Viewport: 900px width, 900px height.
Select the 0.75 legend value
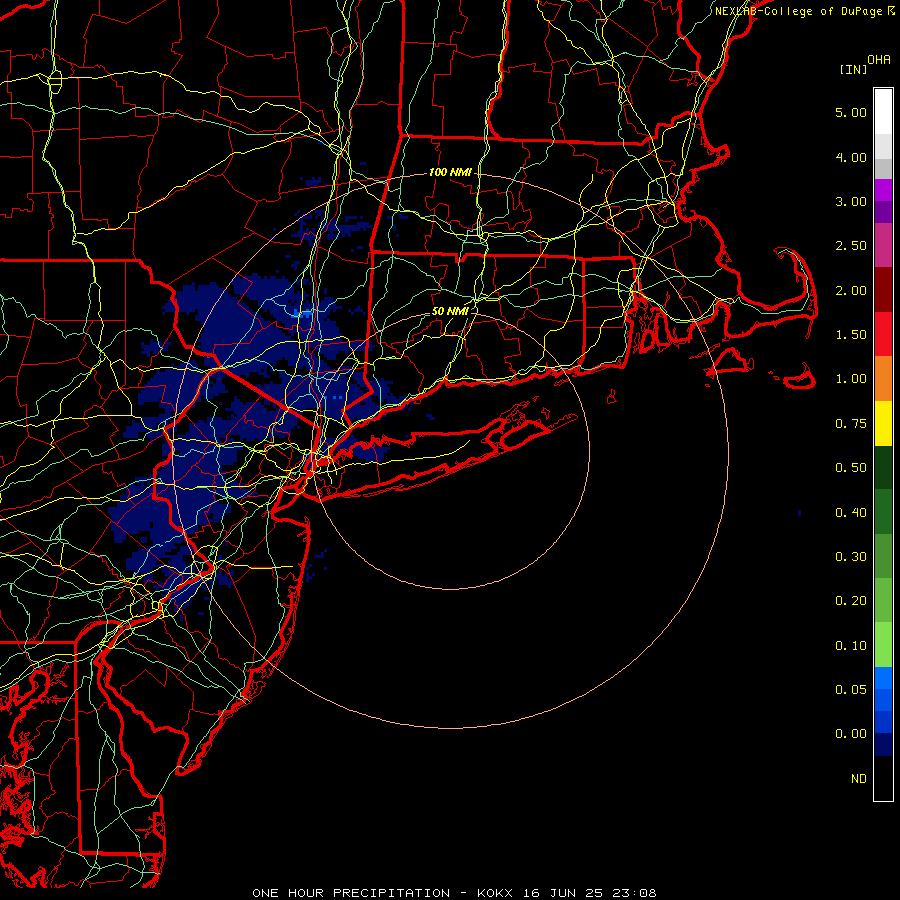pyautogui.click(x=851, y=424)
